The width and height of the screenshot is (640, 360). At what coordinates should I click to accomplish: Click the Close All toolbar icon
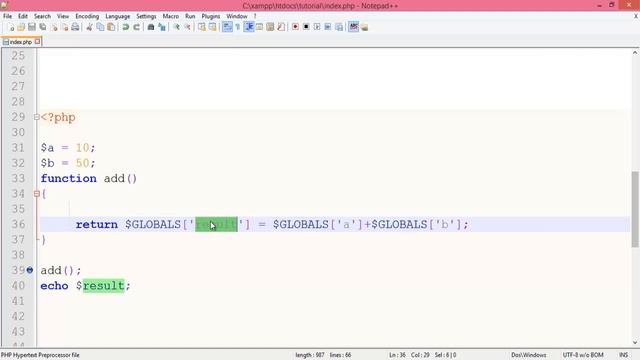click(x=64, y=27)
